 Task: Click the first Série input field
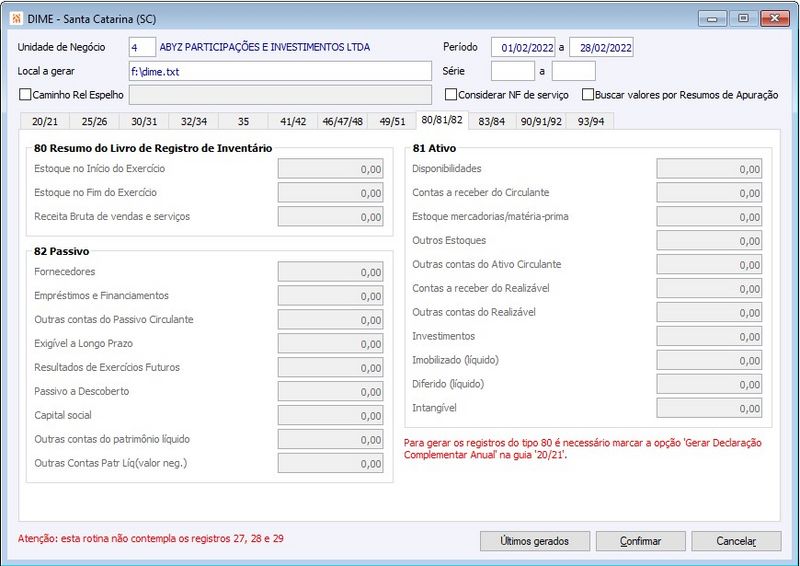click(x=513, y=71)
